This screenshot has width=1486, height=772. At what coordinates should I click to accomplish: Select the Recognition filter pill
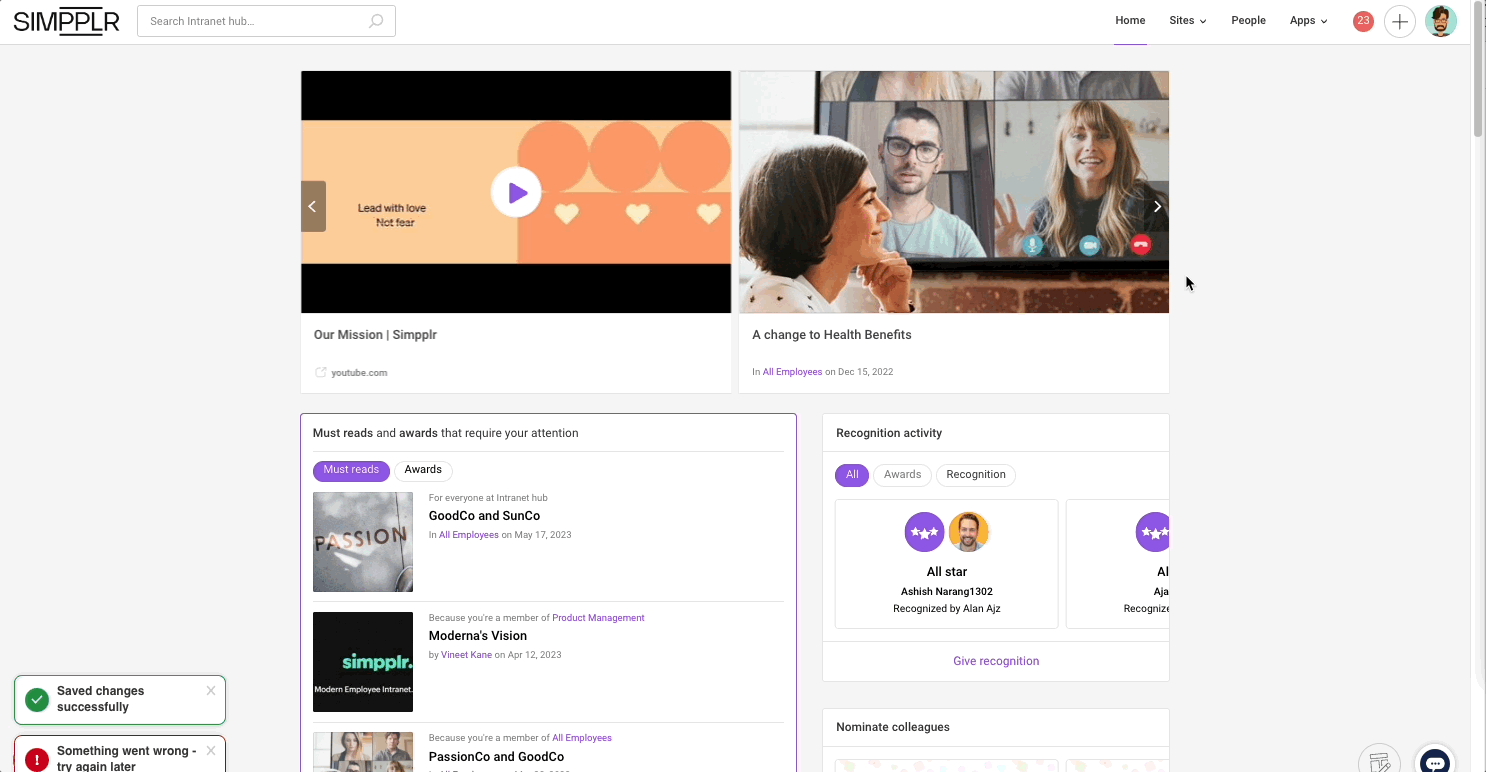tap(976, 475)
